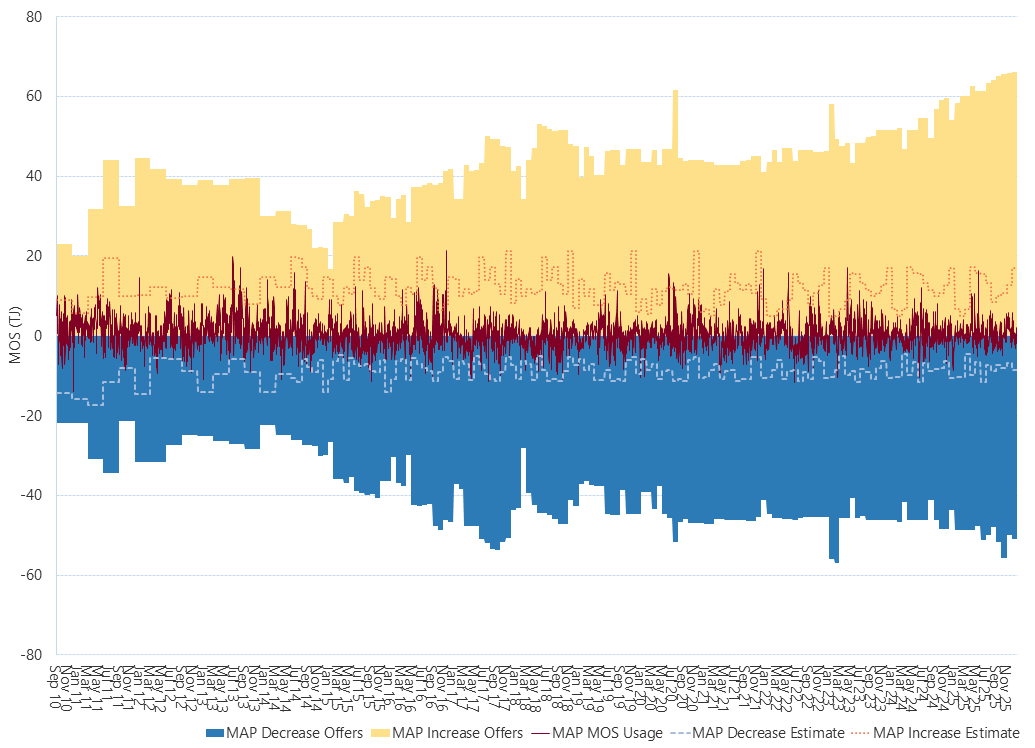Click the vertical axis label area
1035x748 pixels.
click(36, 335)
